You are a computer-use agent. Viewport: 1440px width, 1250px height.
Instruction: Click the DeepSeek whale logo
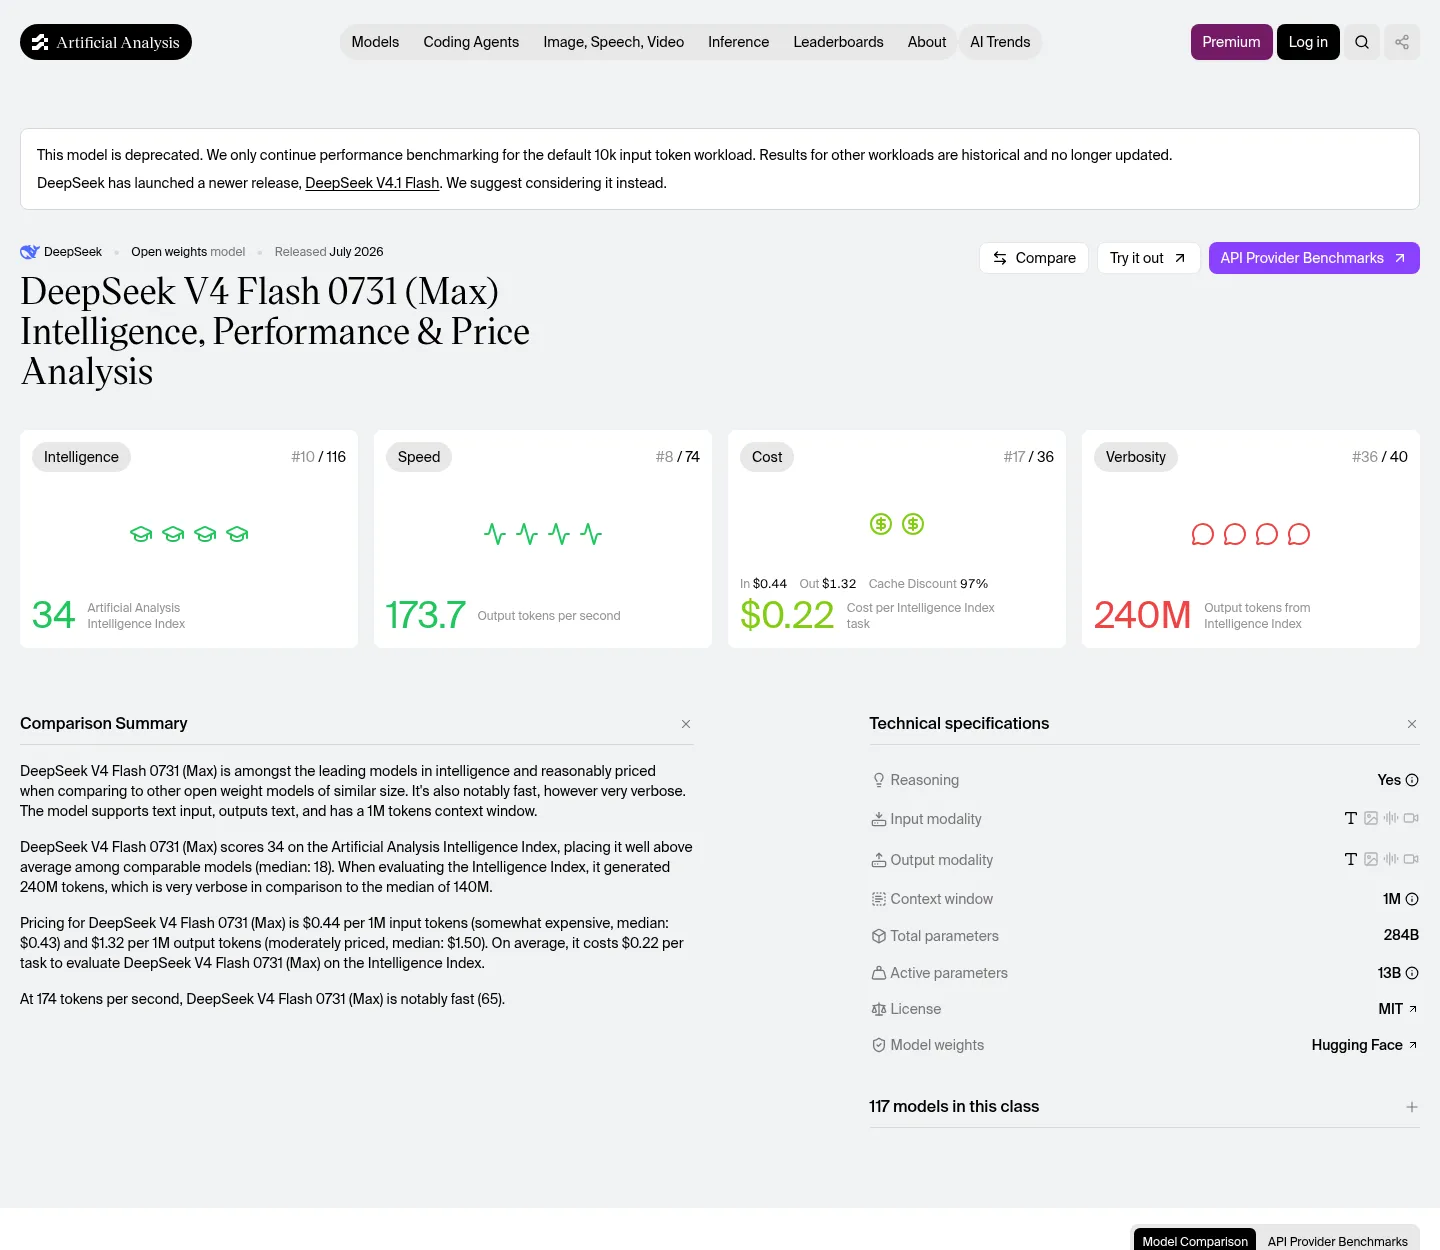[30, 252]
